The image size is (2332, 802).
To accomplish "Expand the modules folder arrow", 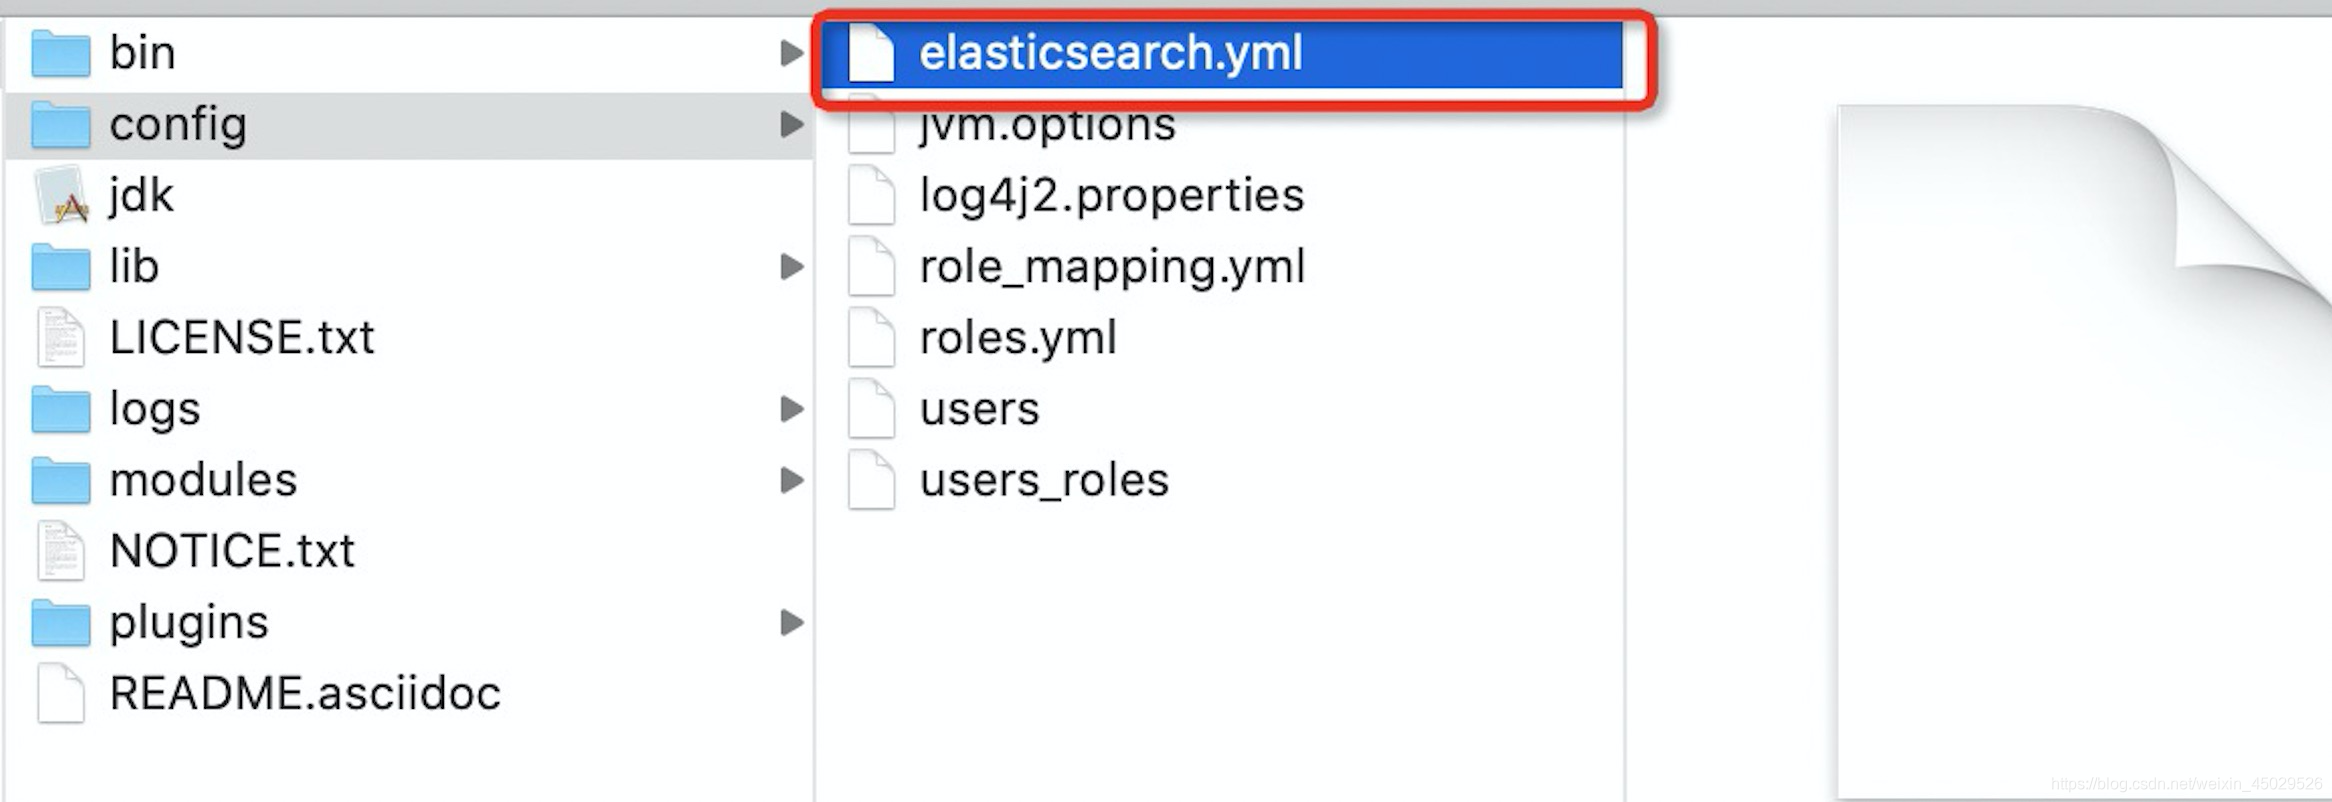I will pyautogui.click(x=792, y=480).
